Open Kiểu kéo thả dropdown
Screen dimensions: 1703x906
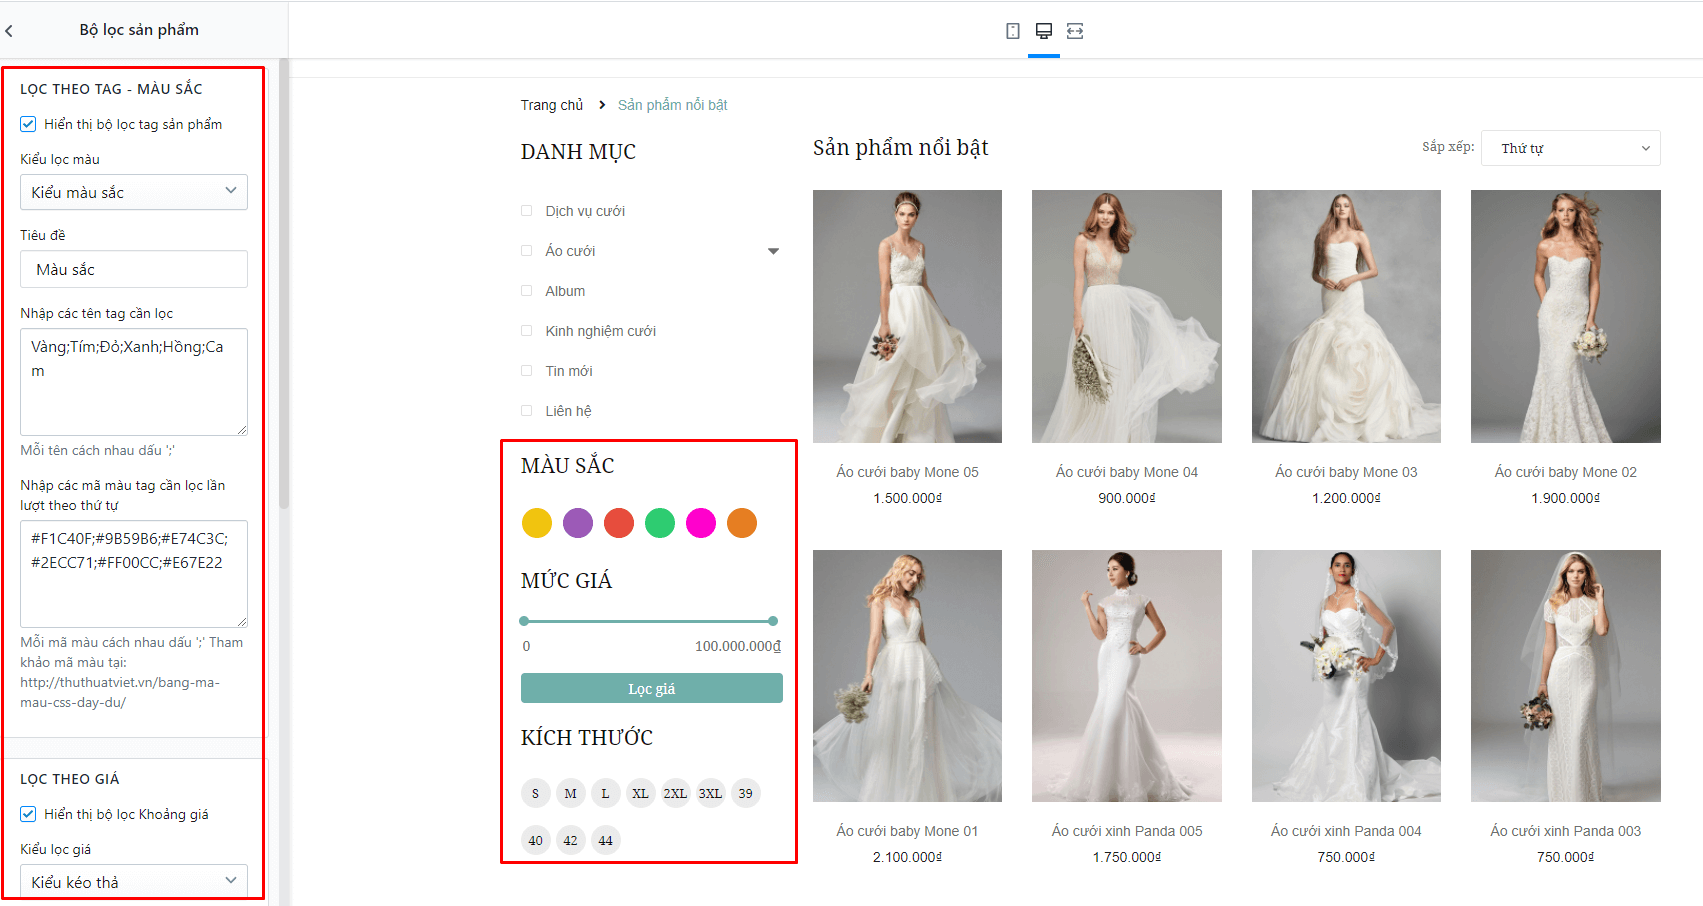click(x=134, y=882)
